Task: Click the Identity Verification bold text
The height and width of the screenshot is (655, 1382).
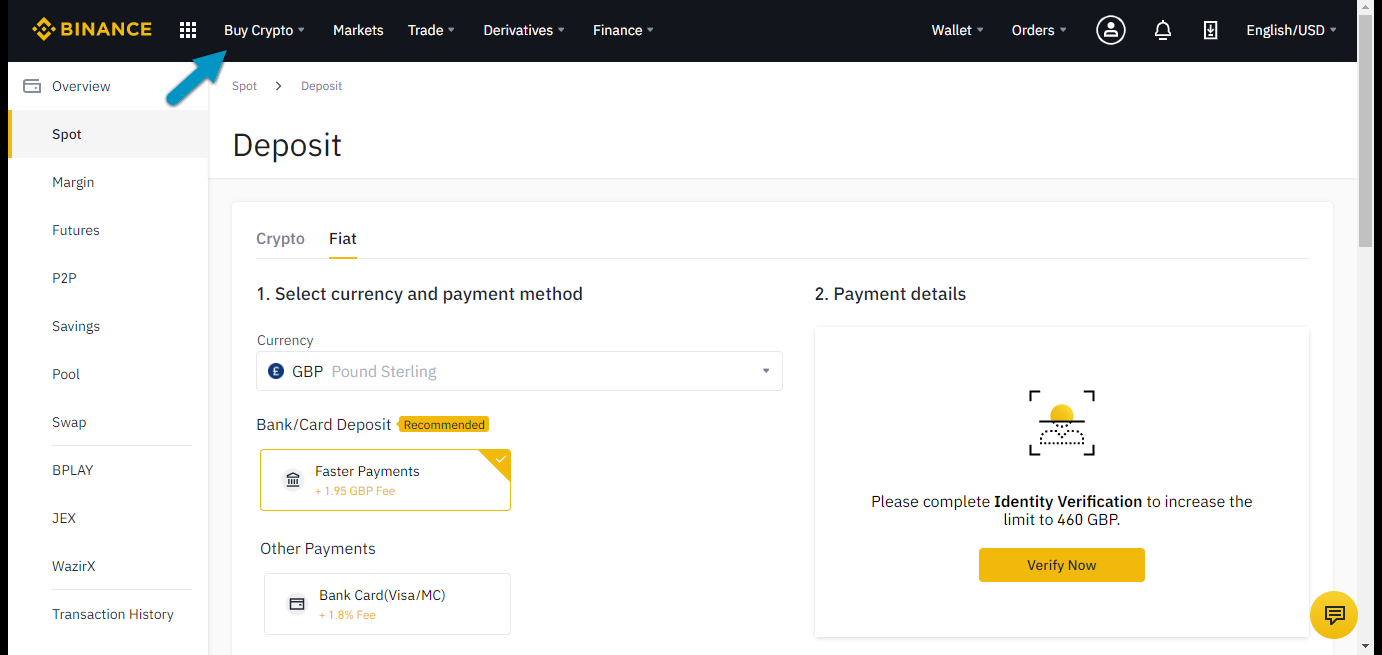Action: (1068, 502)
